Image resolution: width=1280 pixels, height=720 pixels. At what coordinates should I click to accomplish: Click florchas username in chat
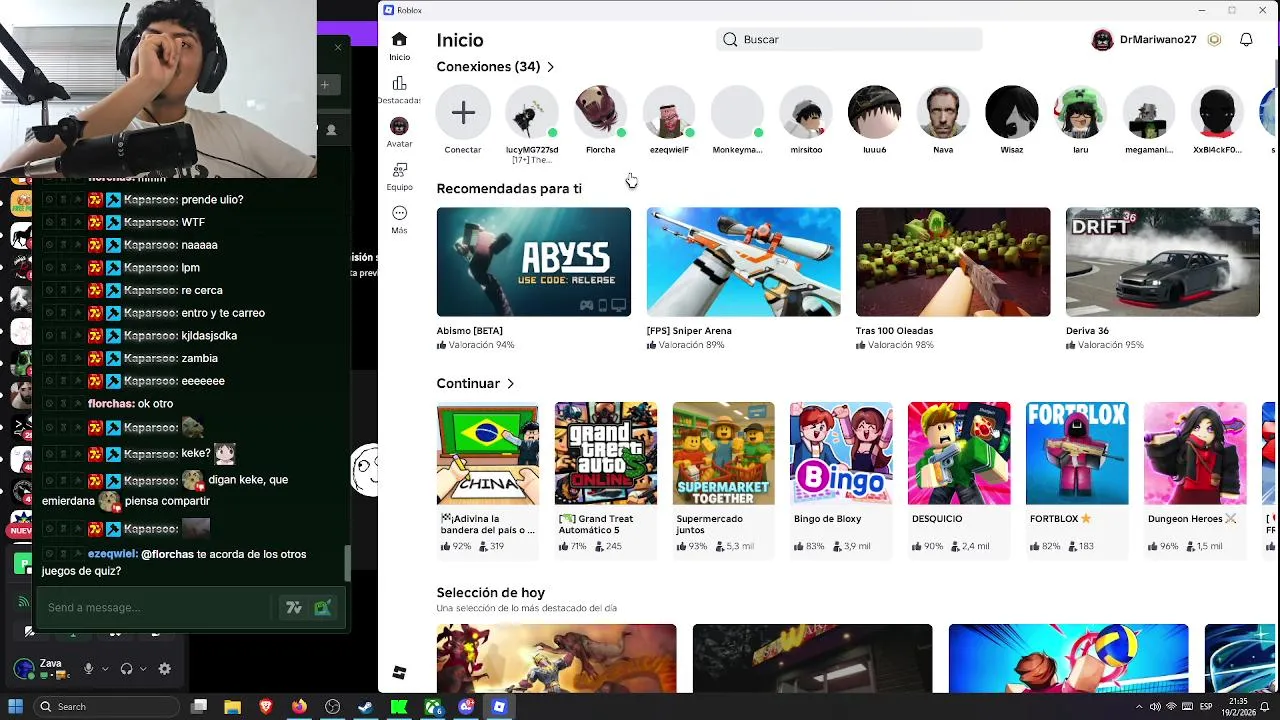pos(110,404)
